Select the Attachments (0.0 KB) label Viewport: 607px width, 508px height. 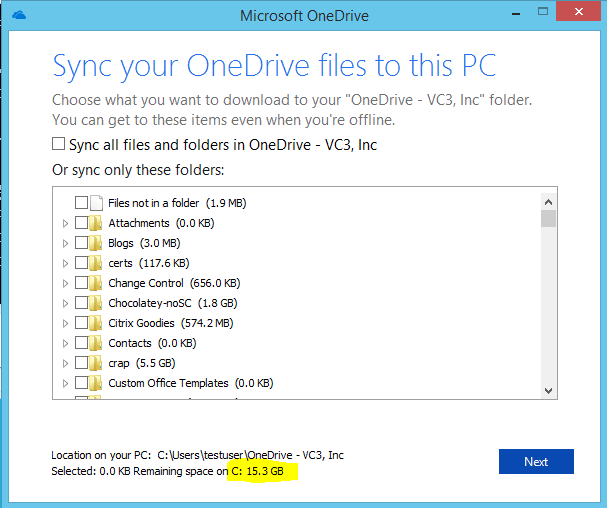161,223
